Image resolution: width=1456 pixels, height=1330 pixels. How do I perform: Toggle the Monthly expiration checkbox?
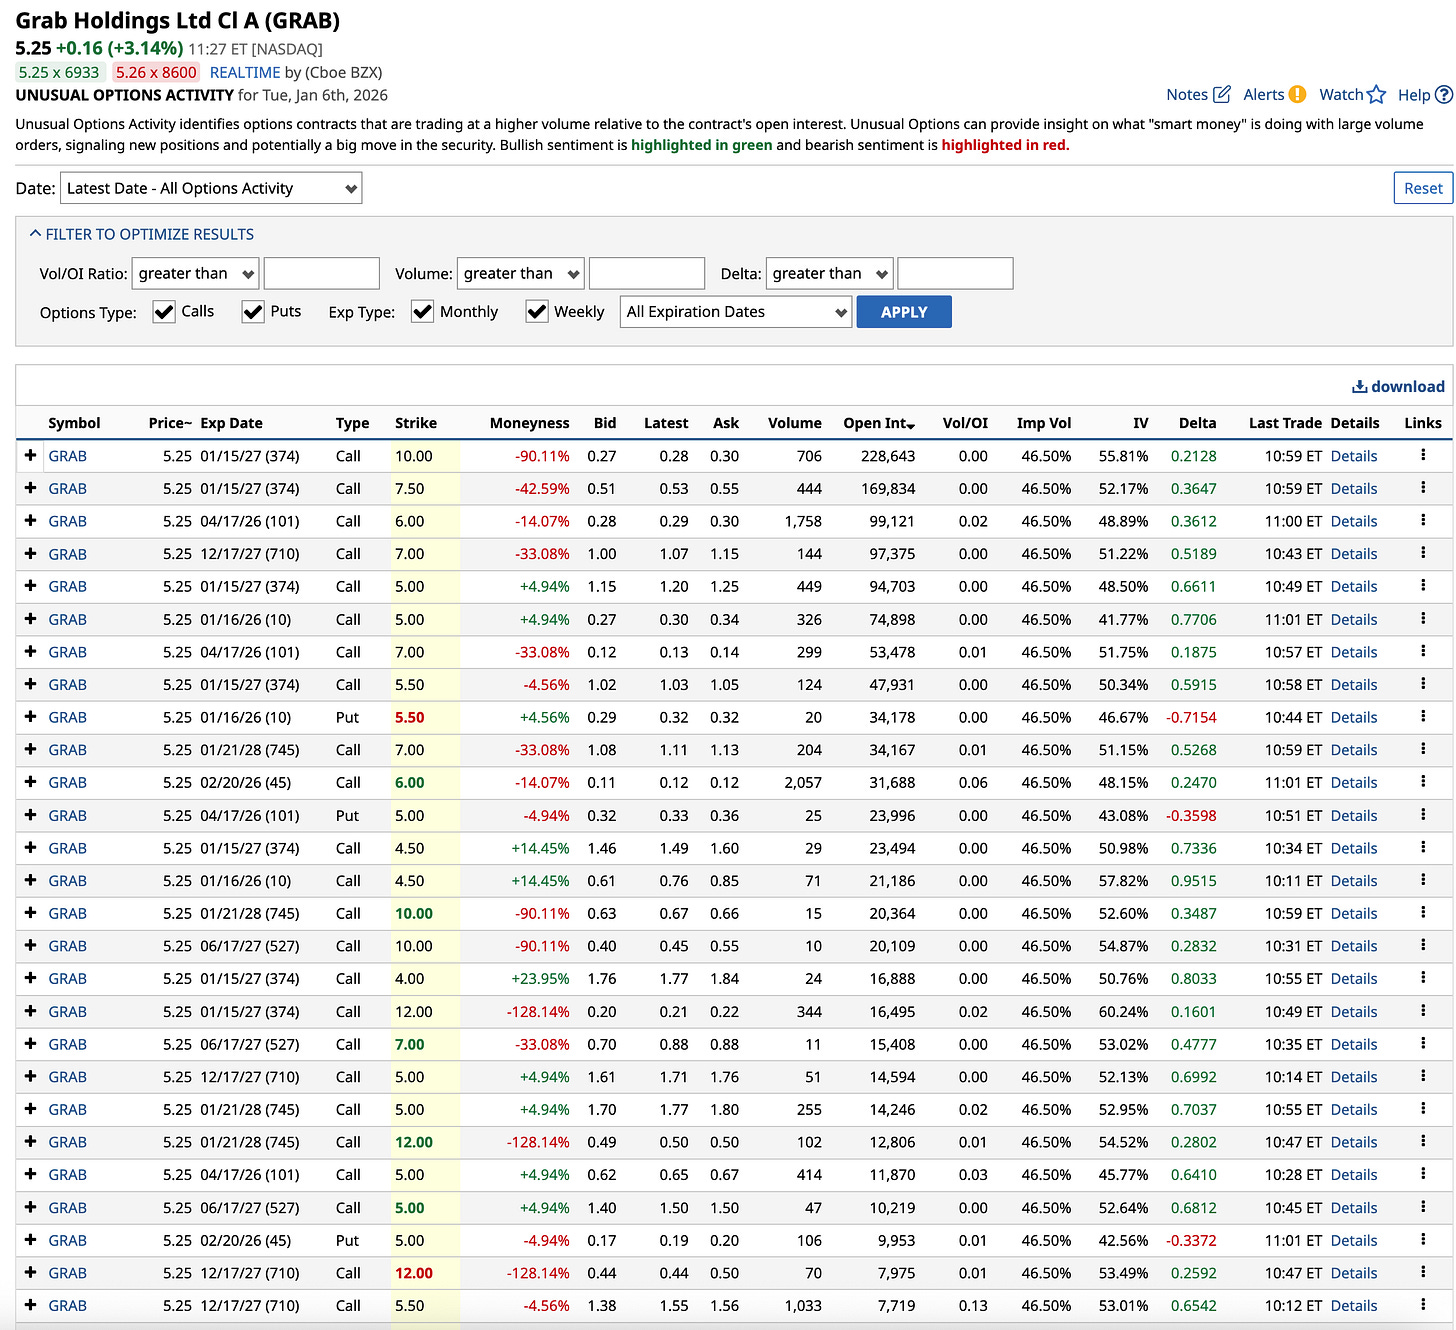pos(422,312)
